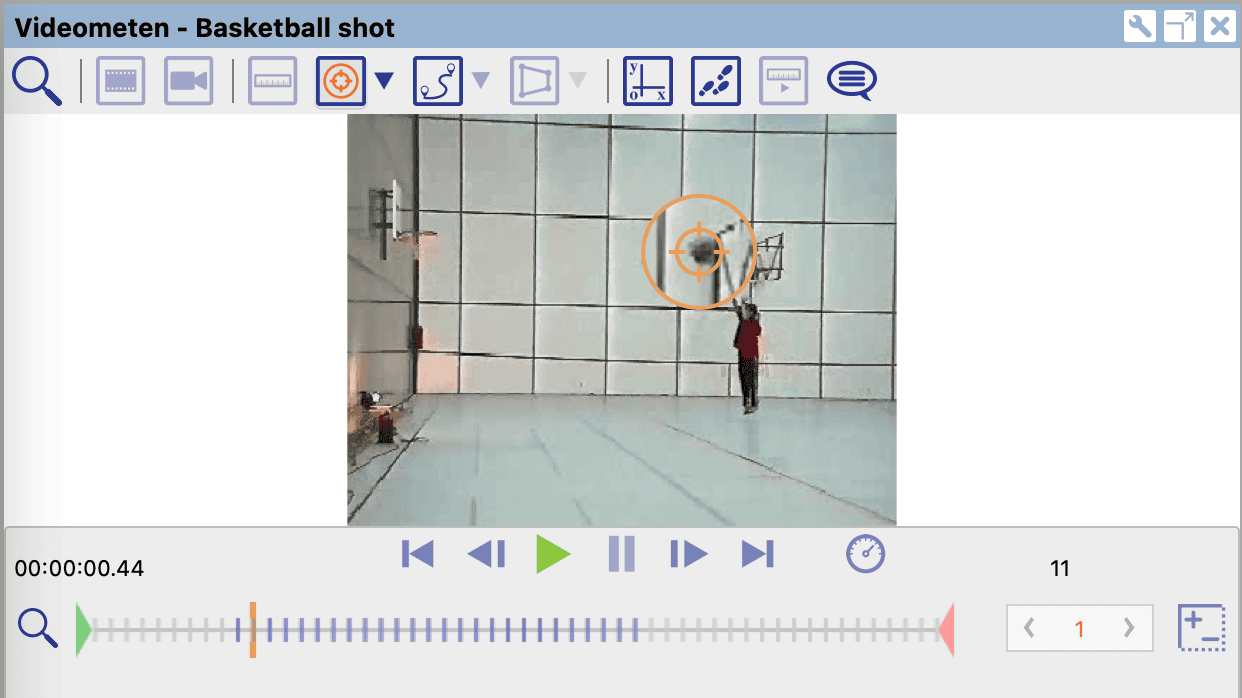This screenshot has width=1242, height=698.
Task: Open the film strip video icon
Action: 120,81
